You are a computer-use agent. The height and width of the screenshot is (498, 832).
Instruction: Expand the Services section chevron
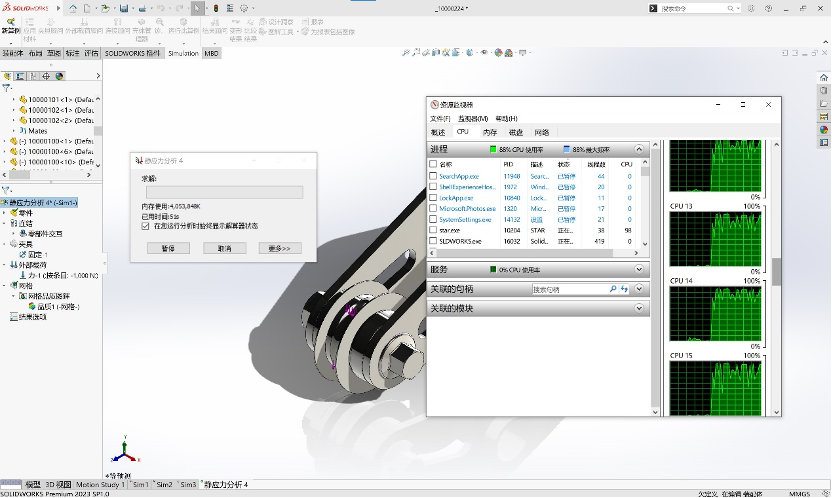click(639, 269)
